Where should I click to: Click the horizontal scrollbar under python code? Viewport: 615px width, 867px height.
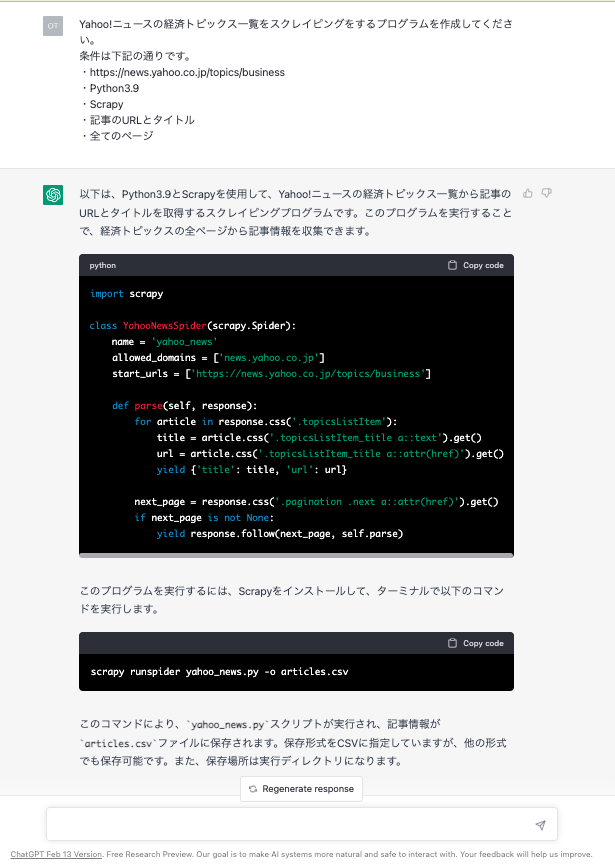[x=296, y=555]
